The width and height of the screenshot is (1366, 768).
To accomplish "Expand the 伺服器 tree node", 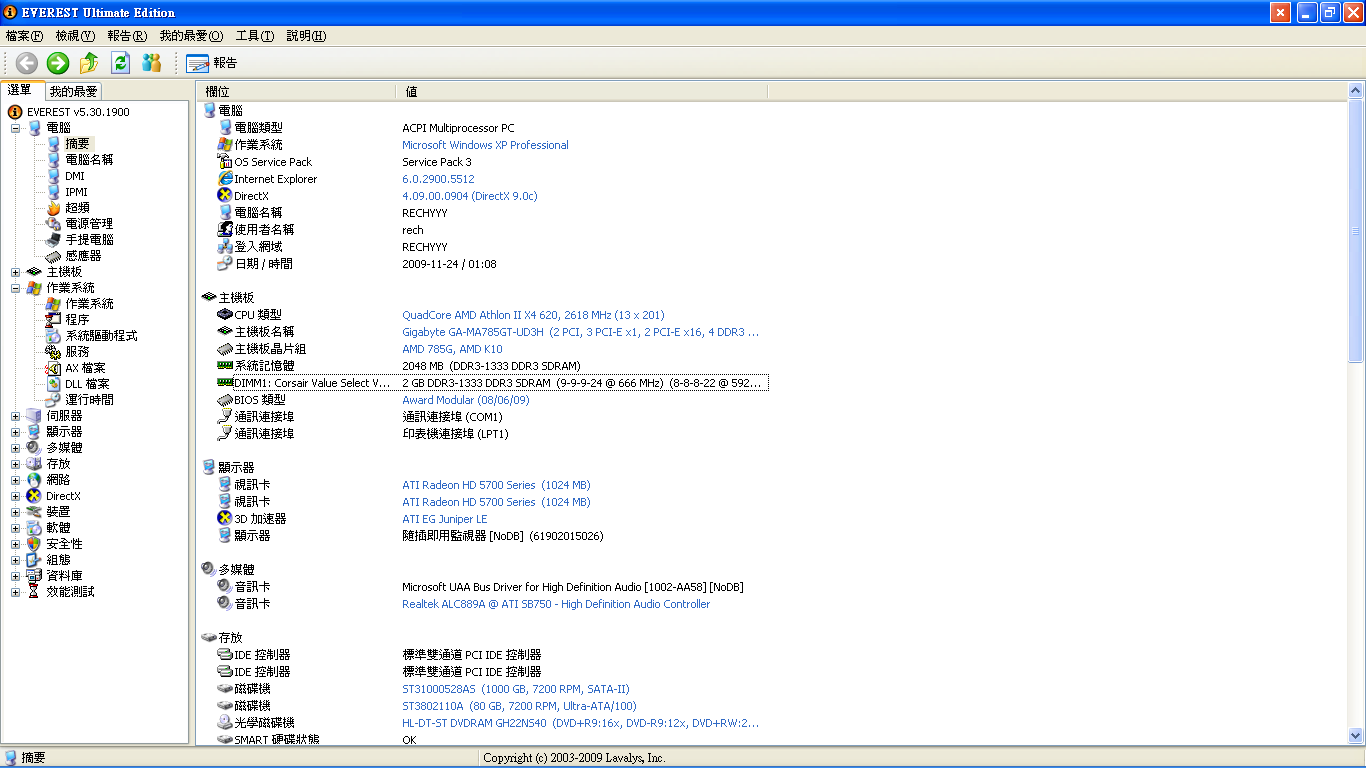I will pos(16,416).
